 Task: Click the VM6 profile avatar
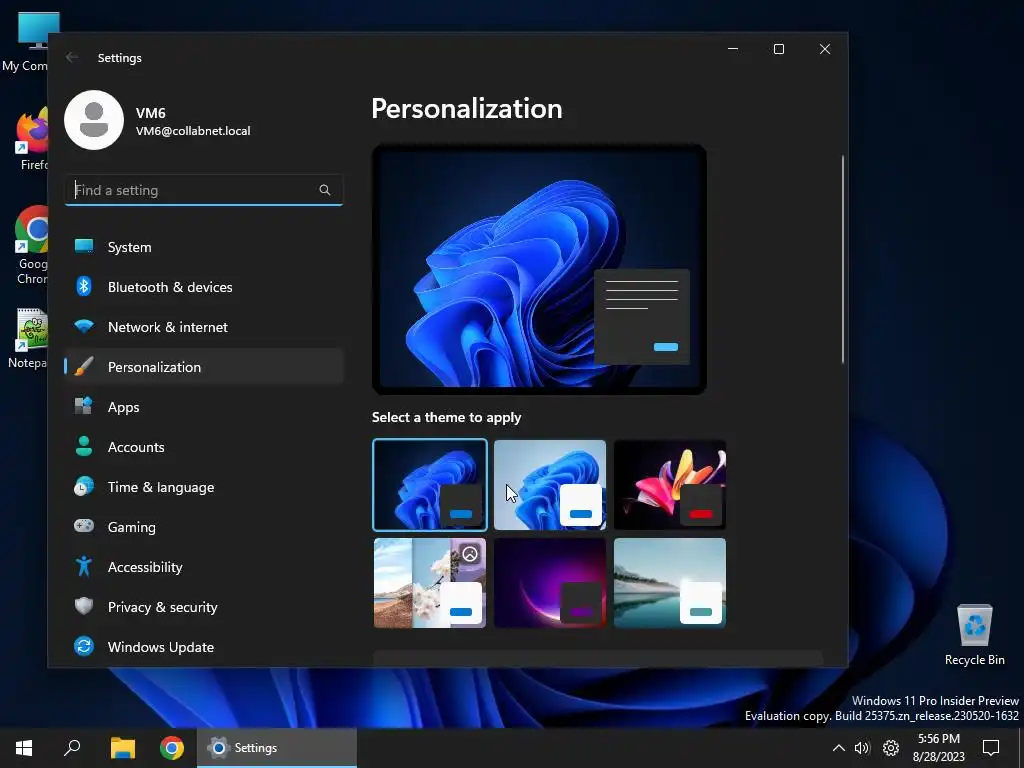click(94, 120)
